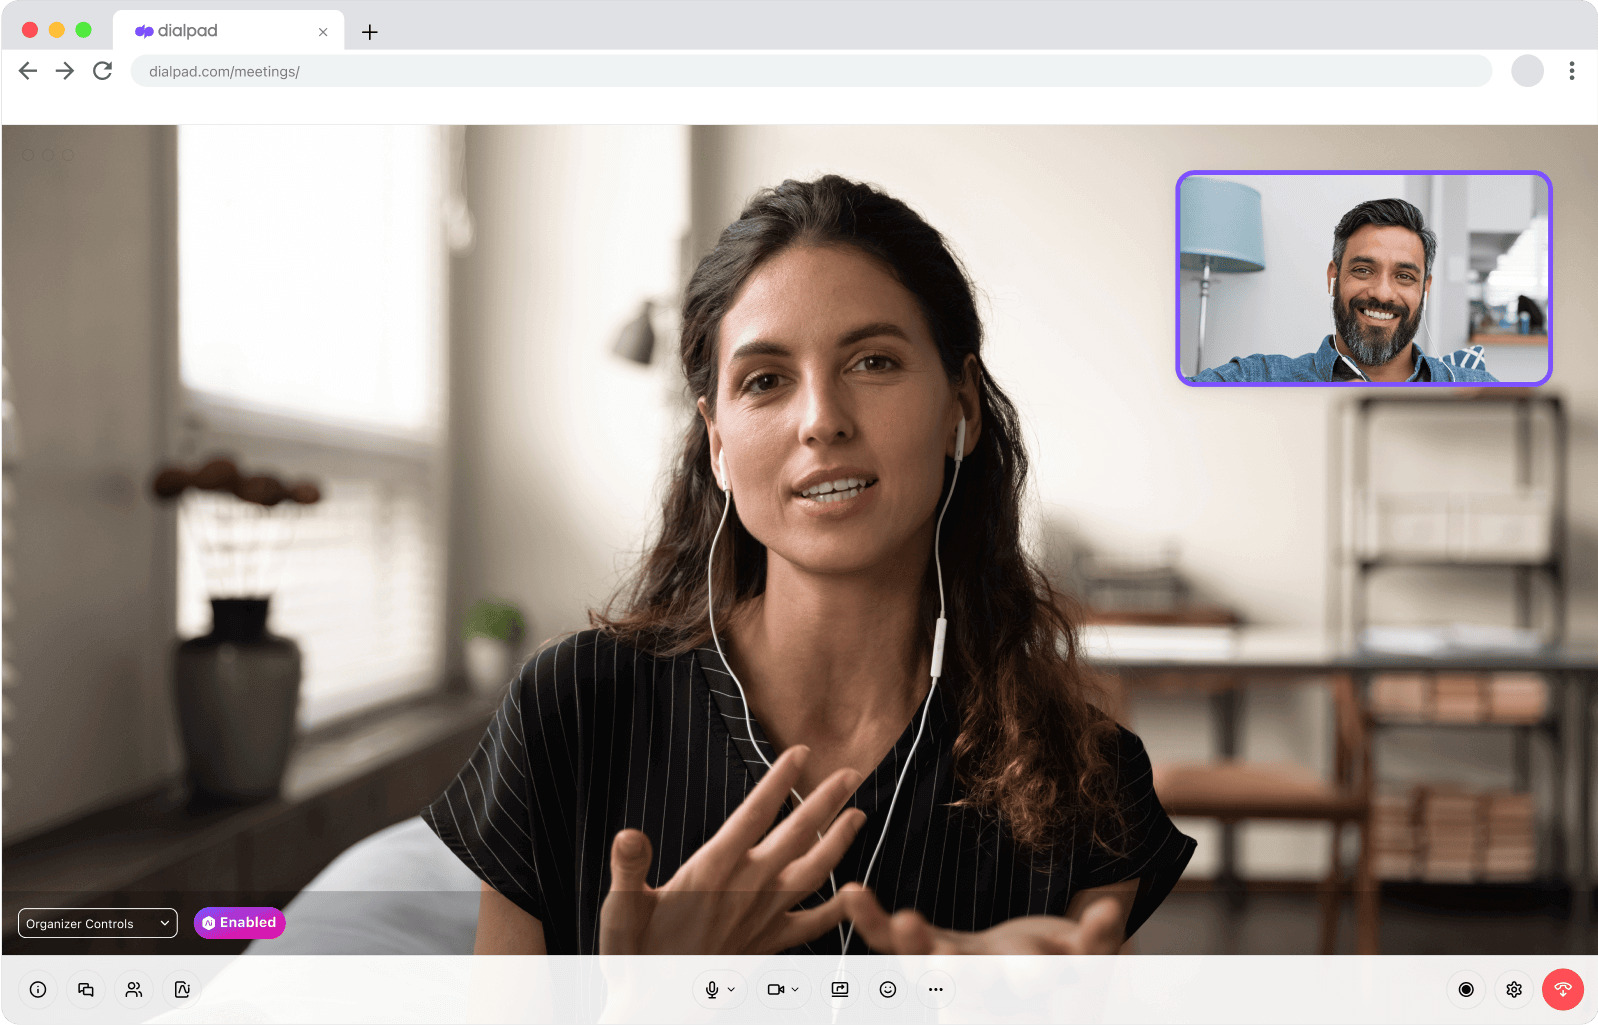Go back in browser history
The height and width of the screenshot is (1025, 1598).
point(28,71)
